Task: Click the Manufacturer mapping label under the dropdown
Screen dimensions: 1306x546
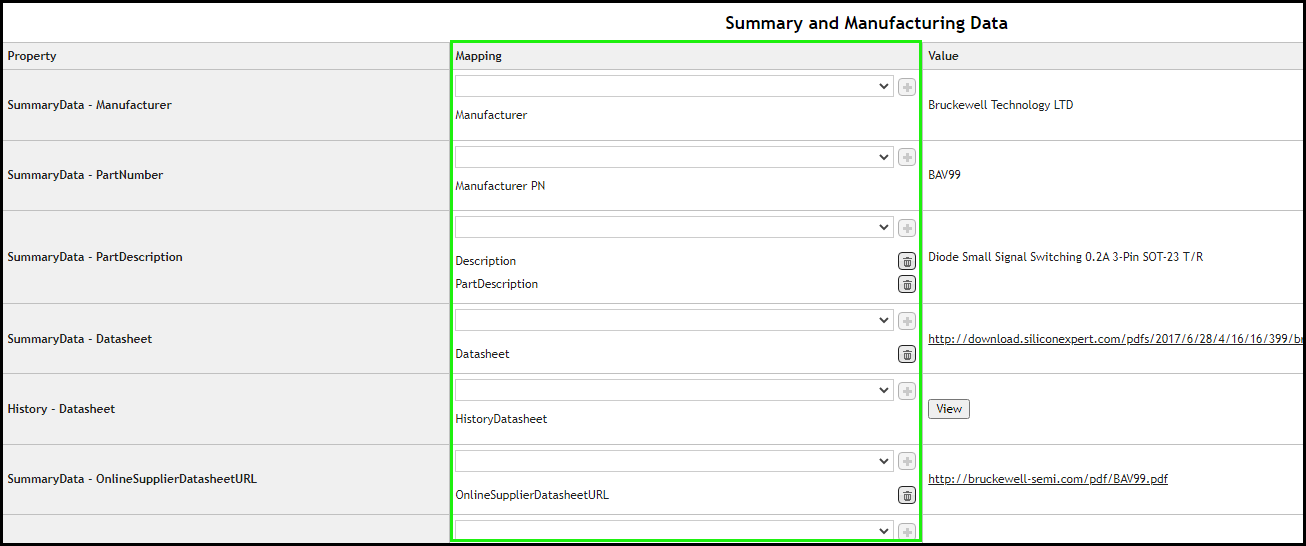Action: (491, 115)
